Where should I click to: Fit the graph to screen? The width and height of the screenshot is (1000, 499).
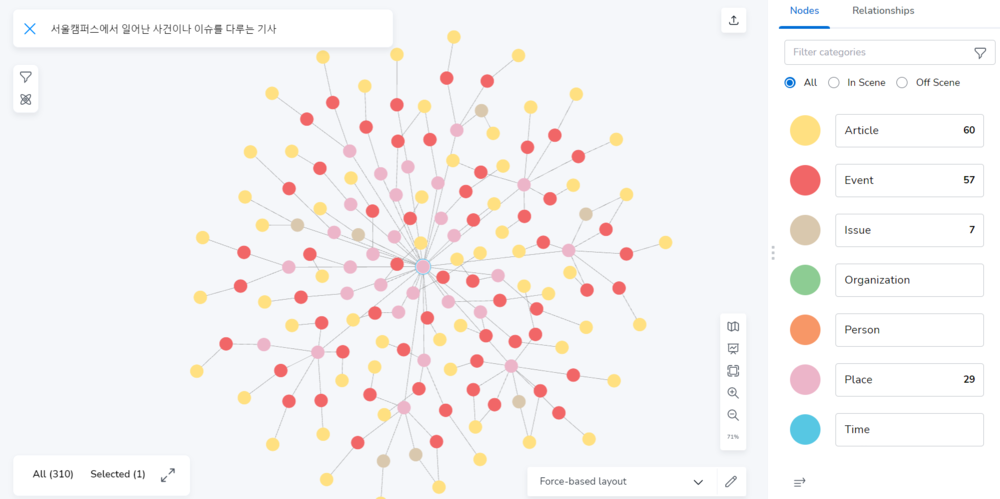coord(733,371)
